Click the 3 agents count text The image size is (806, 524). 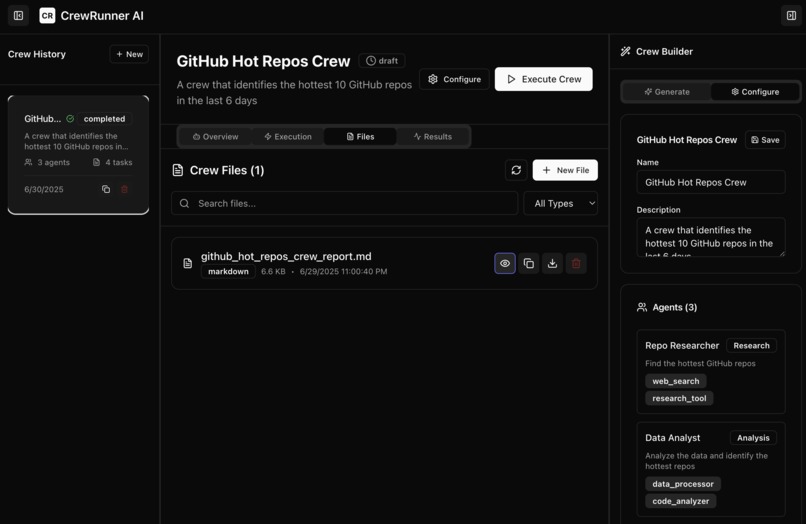[53, 162]
